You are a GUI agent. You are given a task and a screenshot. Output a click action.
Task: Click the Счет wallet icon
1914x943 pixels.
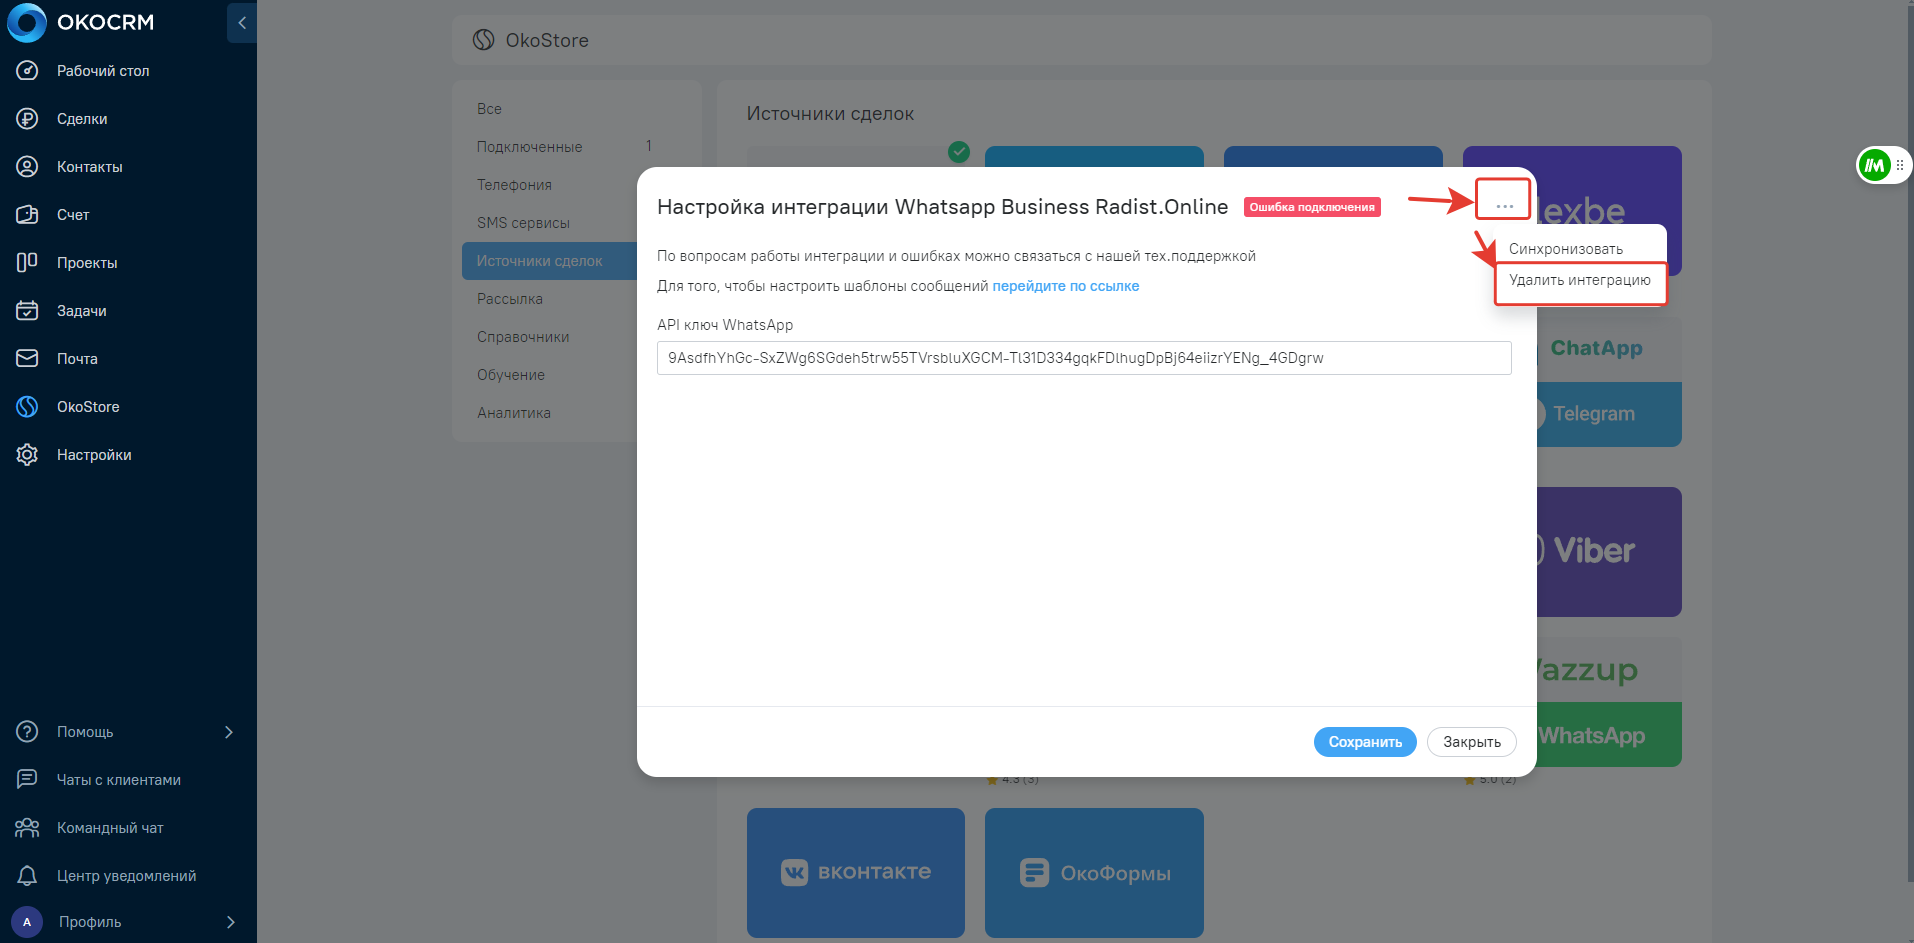27,215
